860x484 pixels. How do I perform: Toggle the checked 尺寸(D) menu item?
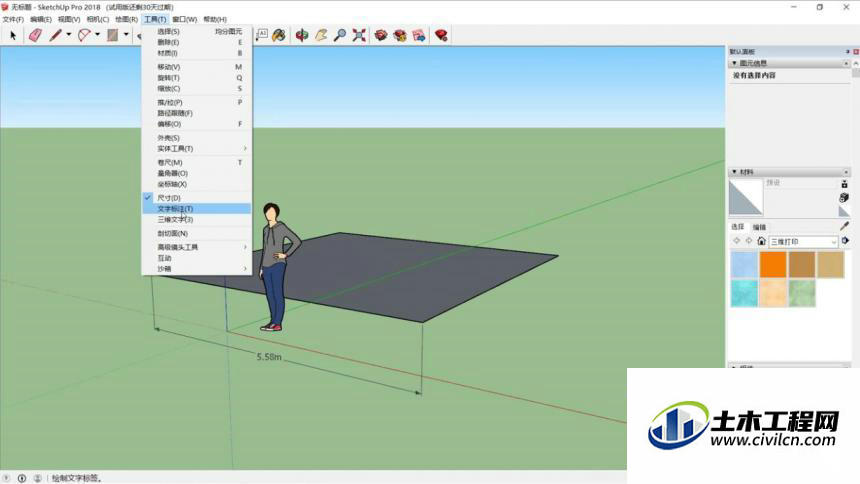pos(197,198)
